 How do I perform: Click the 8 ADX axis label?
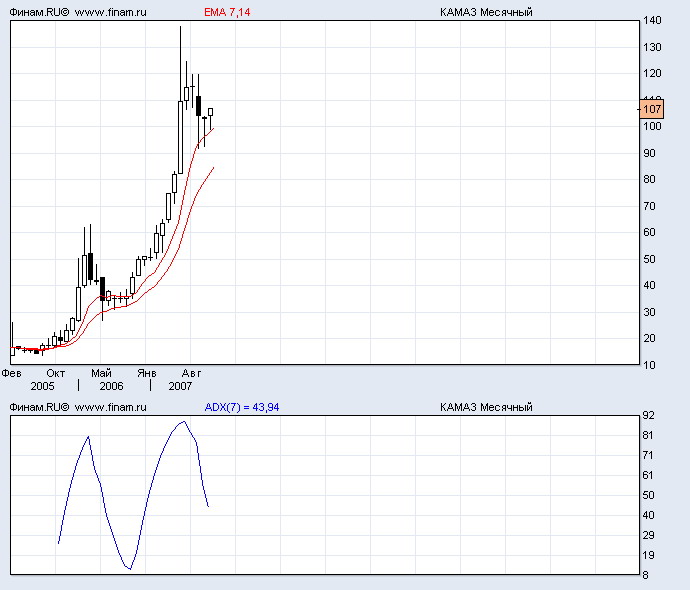(x=646, y=575)
